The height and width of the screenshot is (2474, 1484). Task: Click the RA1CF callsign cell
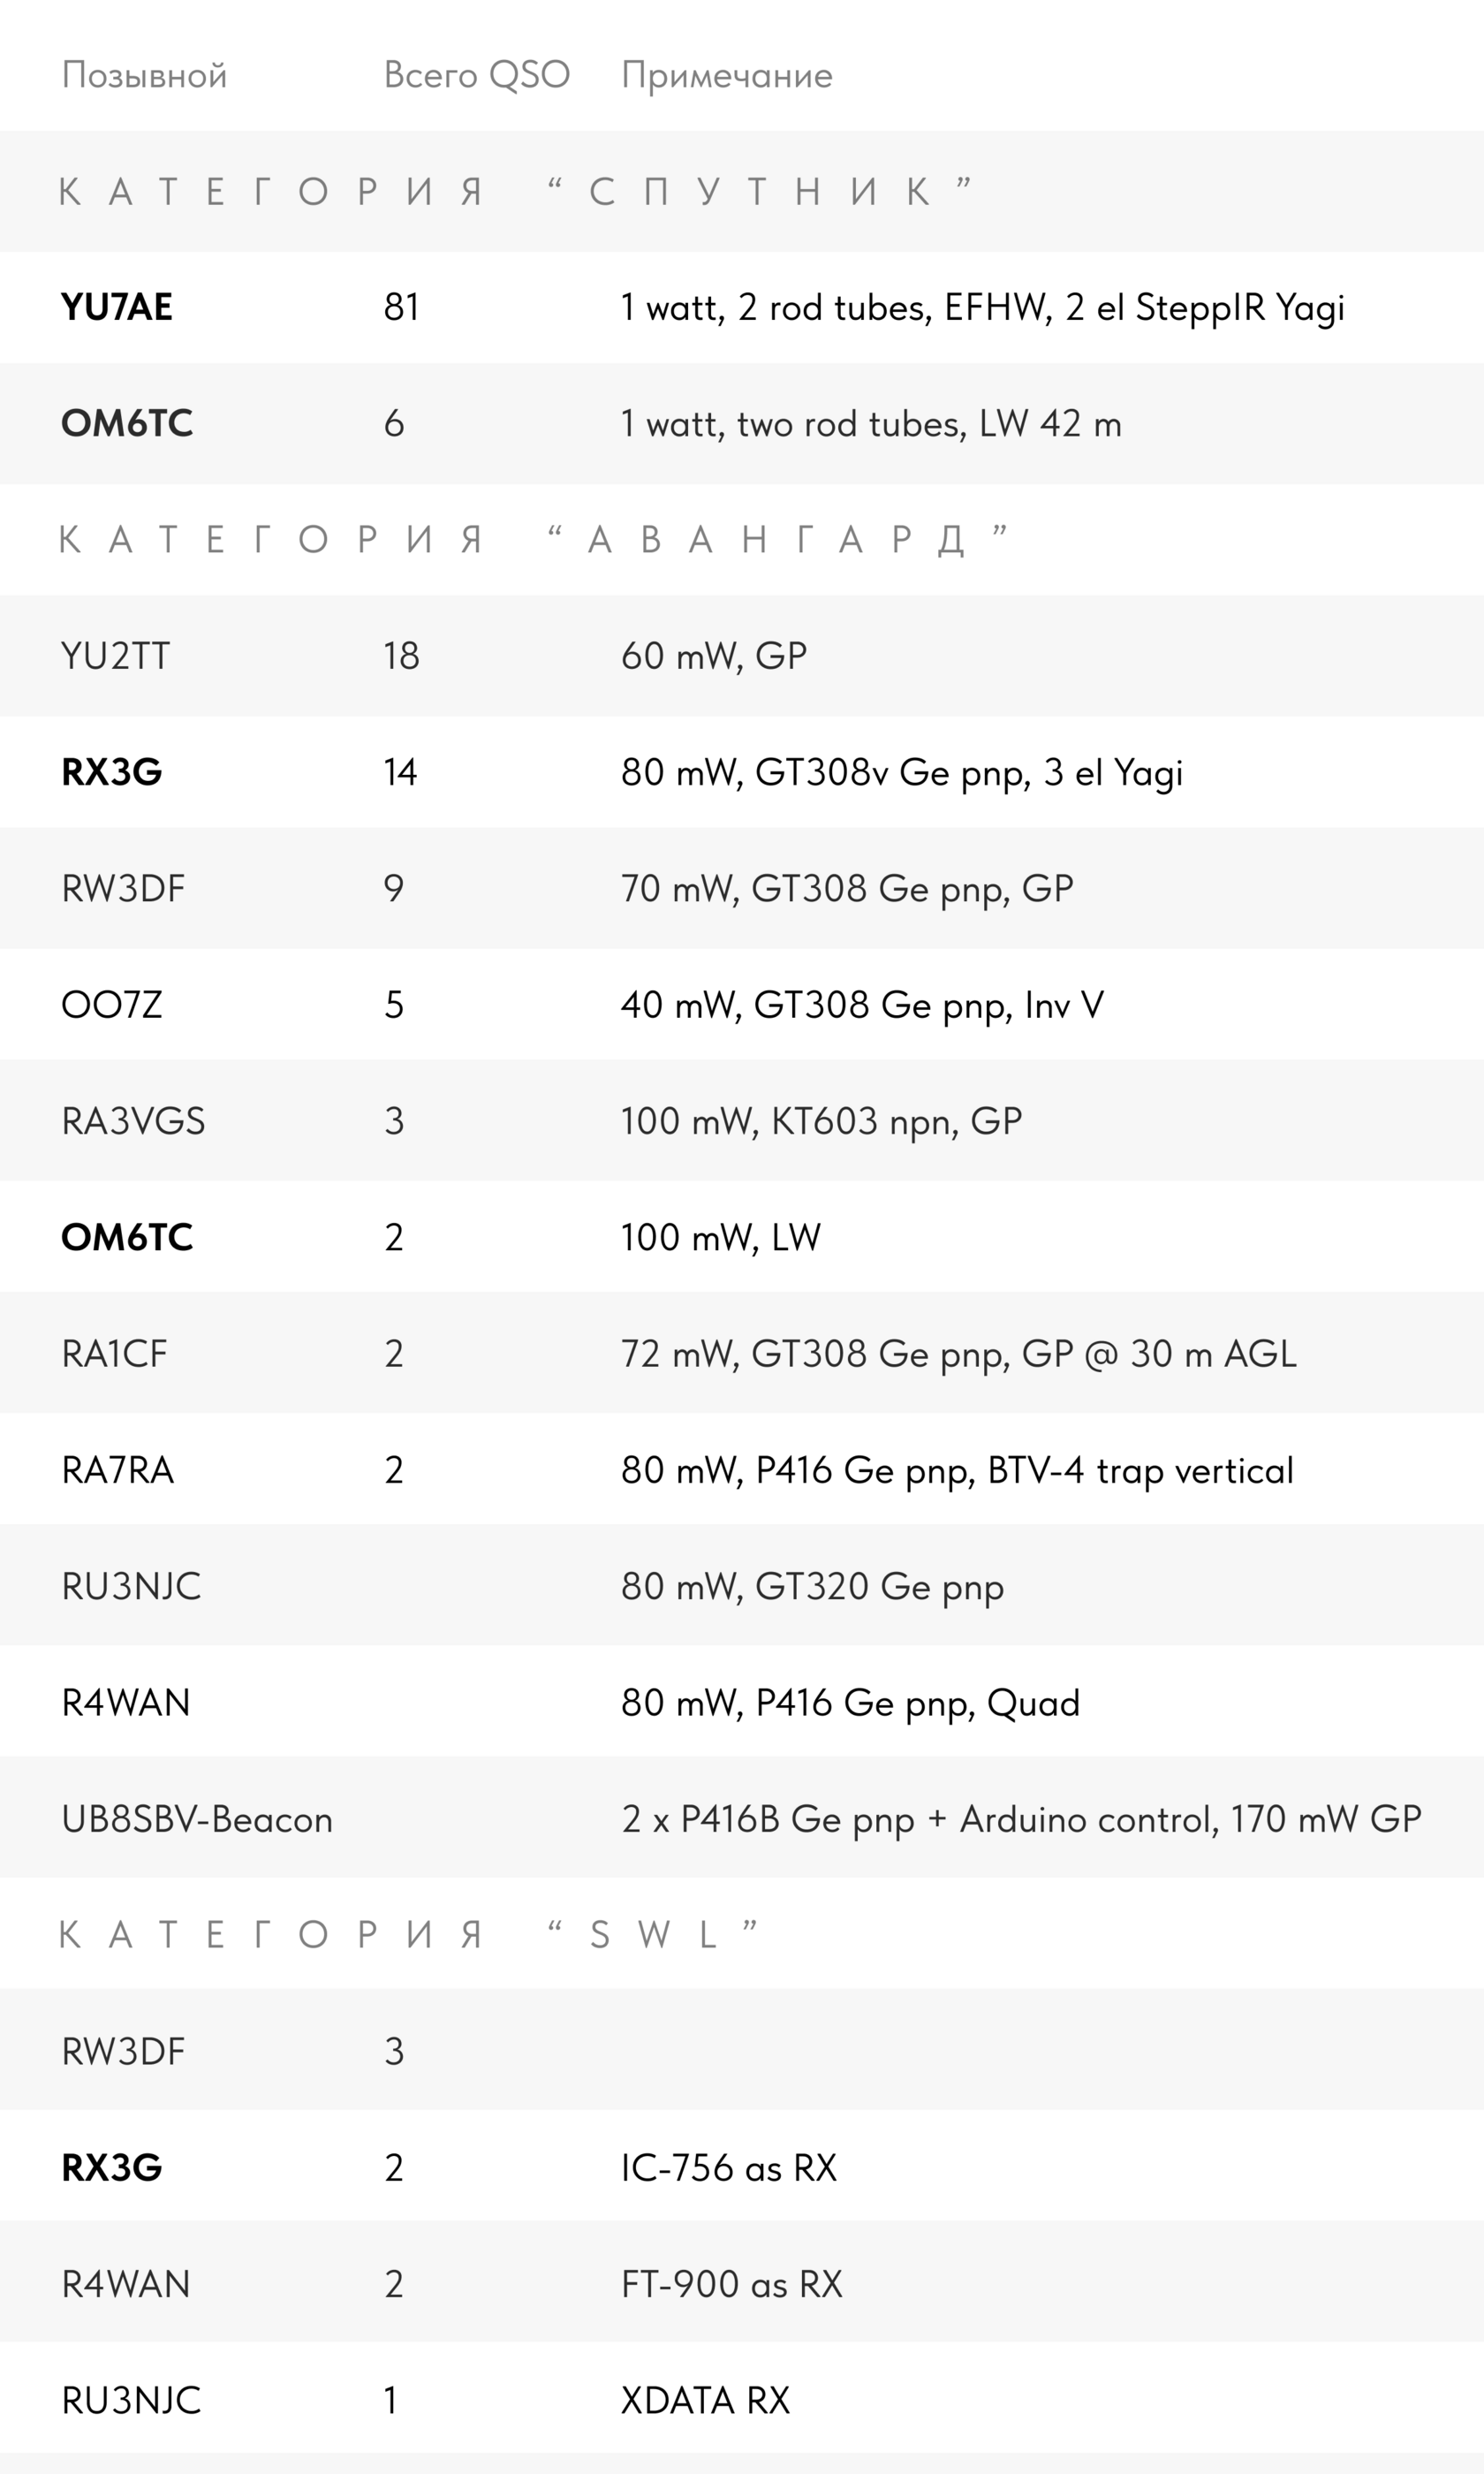point(114,1354)
